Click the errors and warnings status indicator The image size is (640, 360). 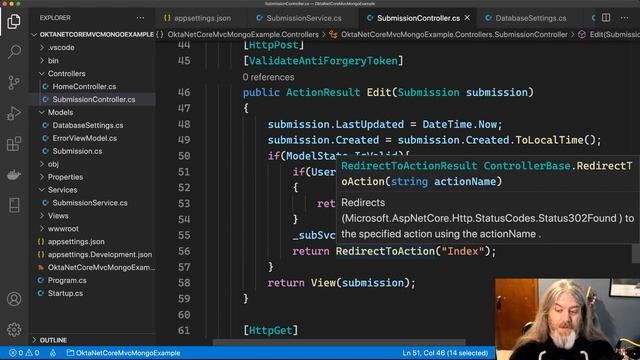tap(24, 353)
